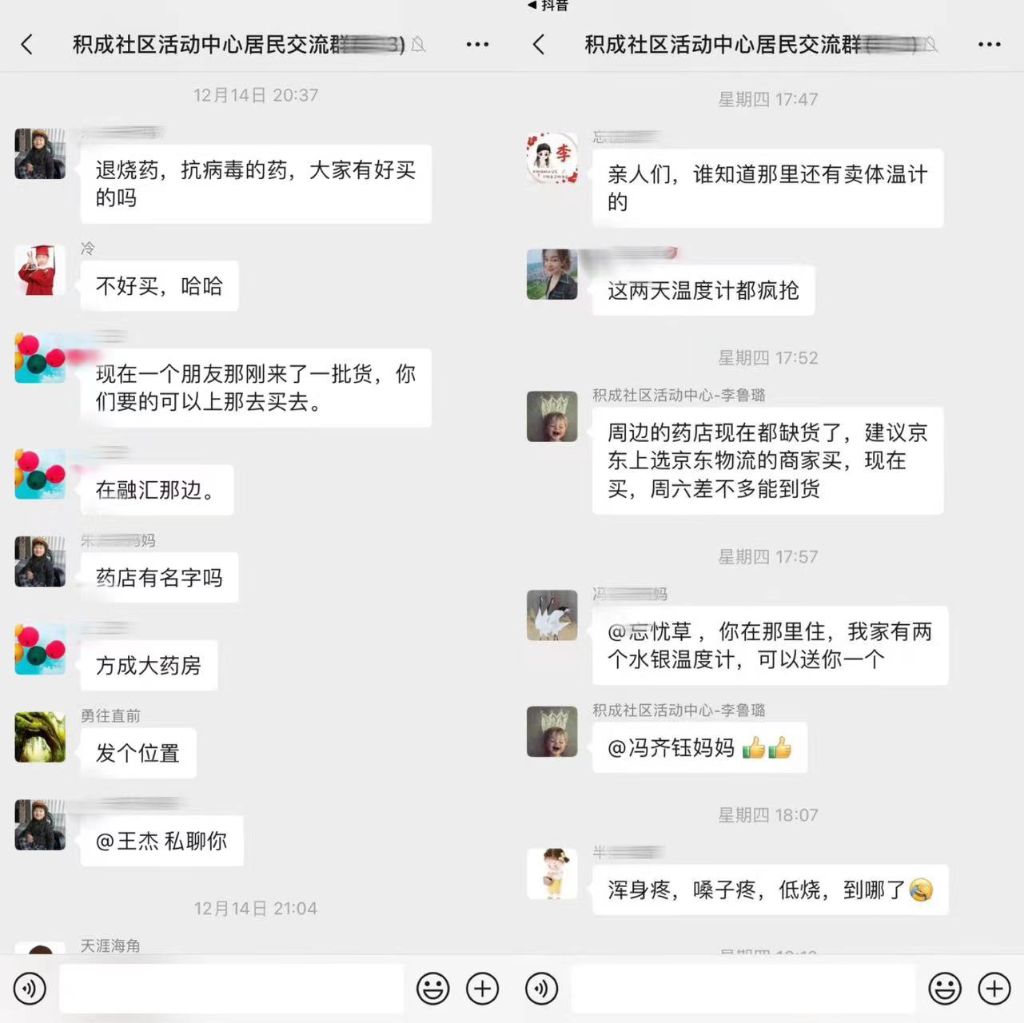
Task: Tap the @王杰 私聊你 message bubble
Action: click(x=162, y=841)
